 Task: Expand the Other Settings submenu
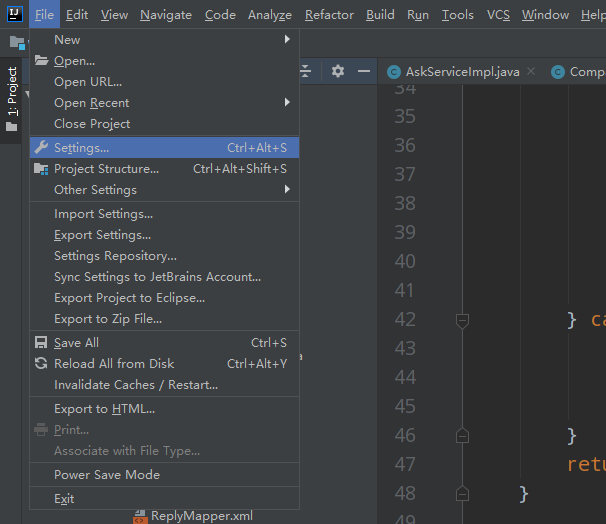[164, 189]
